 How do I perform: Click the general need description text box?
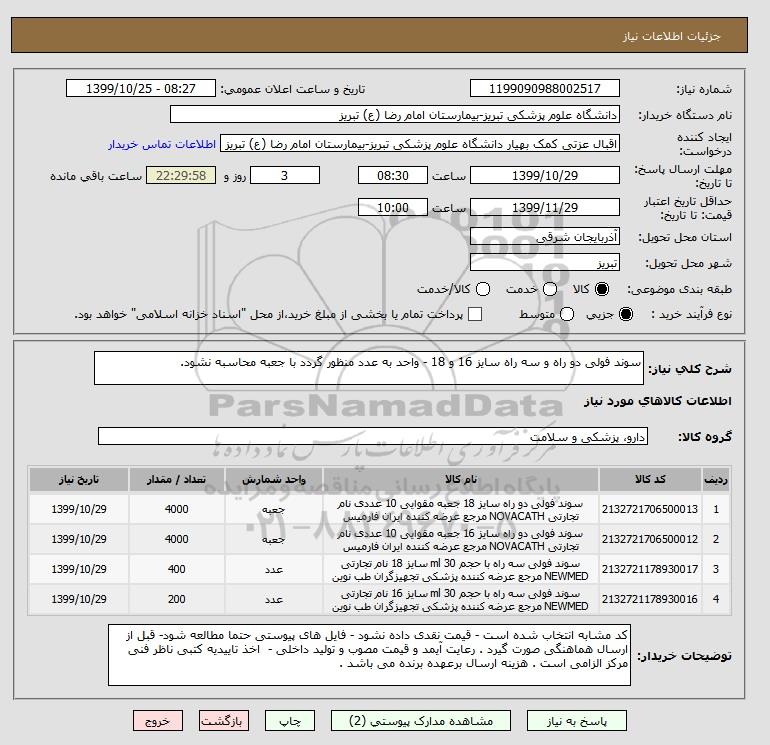[368, 368]
